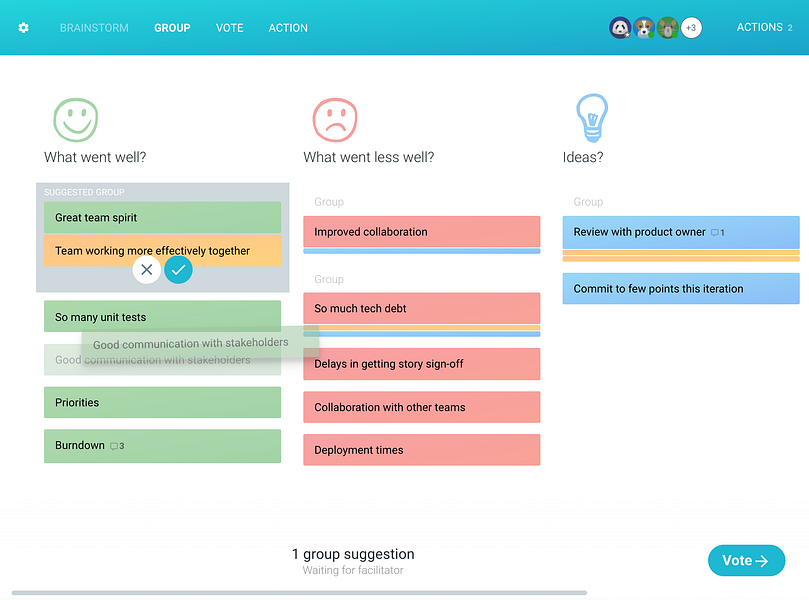Click the green smiley face icon

[x=76, y=120]
